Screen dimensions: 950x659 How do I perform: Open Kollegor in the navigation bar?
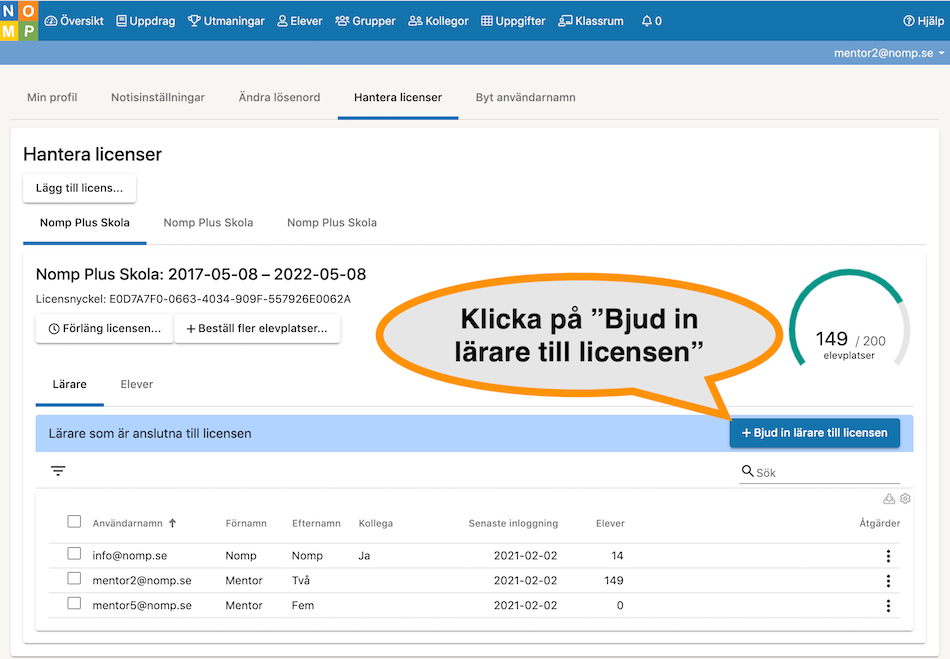pyautogui.click(x=439, y=21)
